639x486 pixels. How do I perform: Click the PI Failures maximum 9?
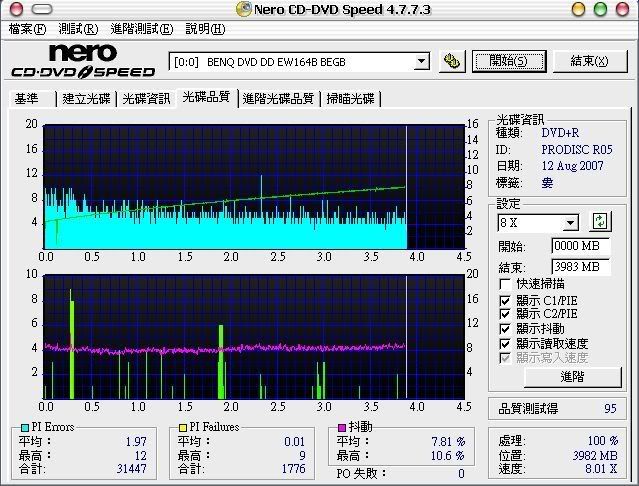[302, 455]
